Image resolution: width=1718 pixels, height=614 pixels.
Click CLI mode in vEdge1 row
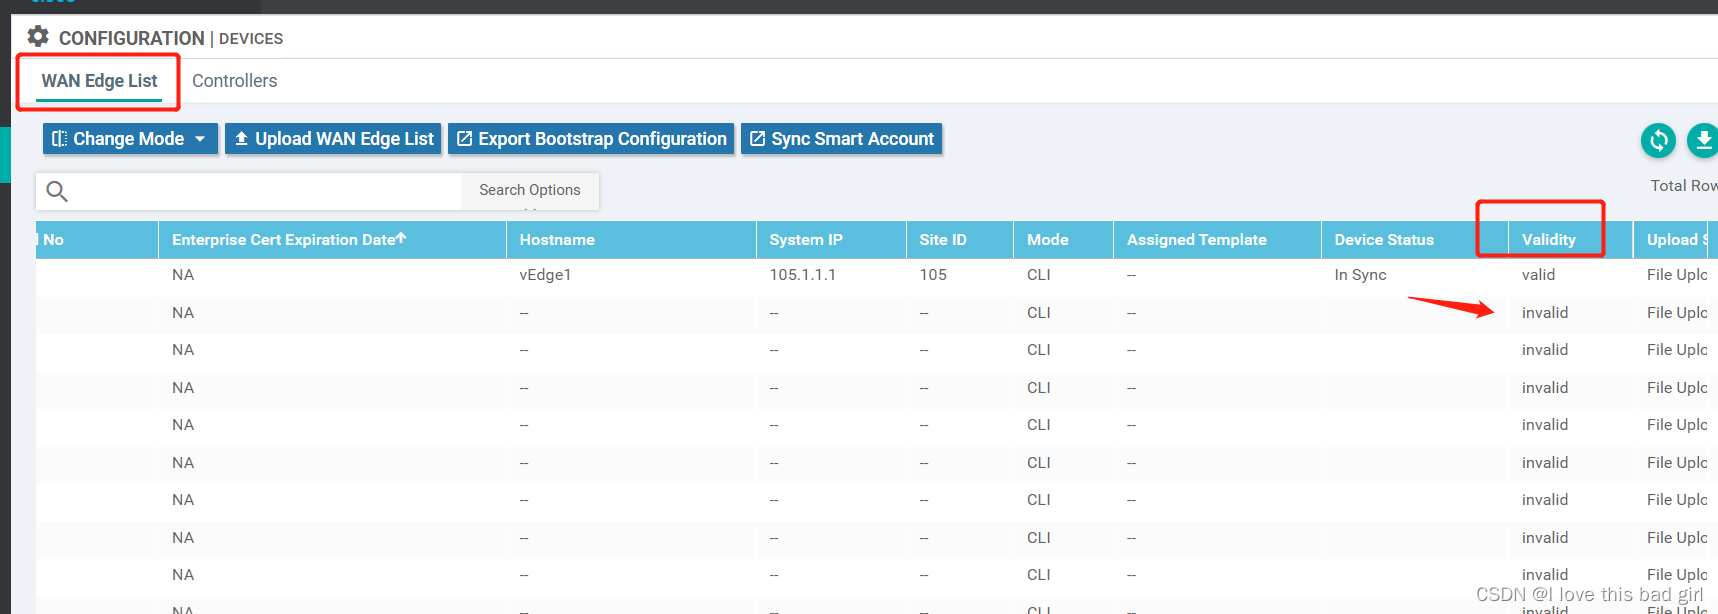[1039, 275]
